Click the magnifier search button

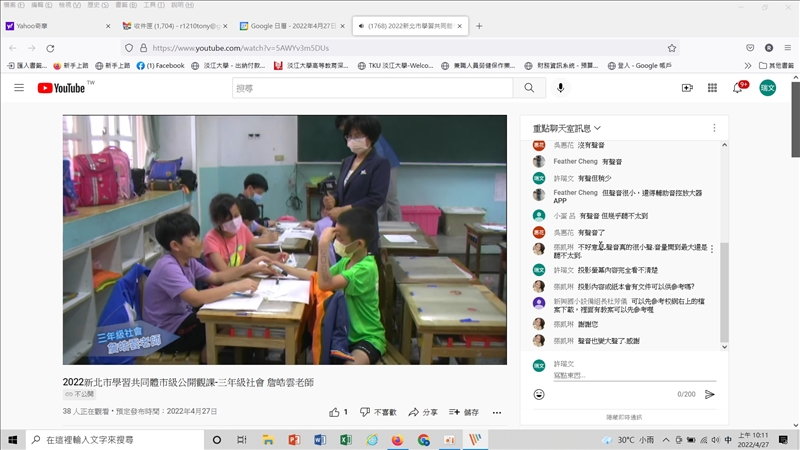tap(528, 88)
